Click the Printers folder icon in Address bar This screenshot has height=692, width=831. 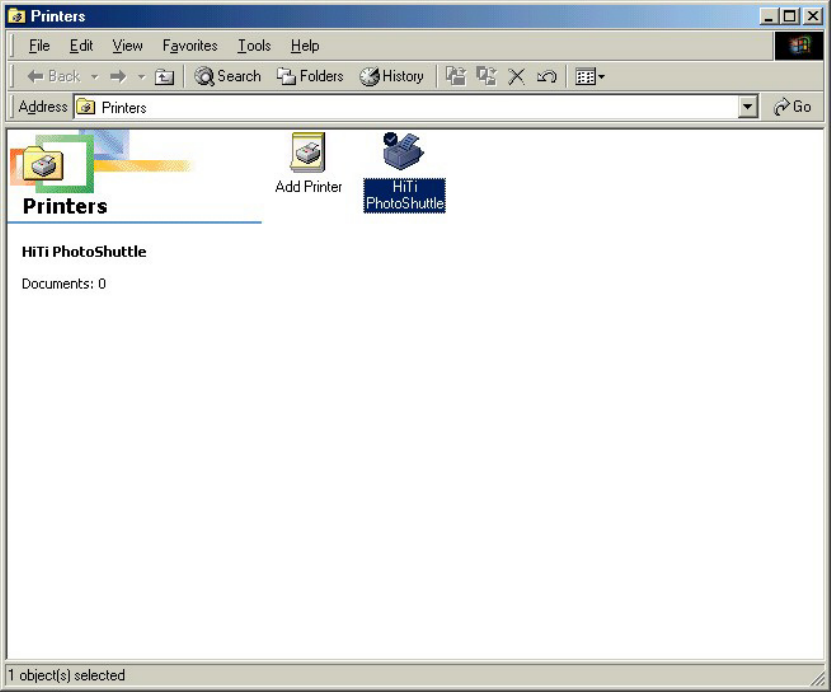86,108
